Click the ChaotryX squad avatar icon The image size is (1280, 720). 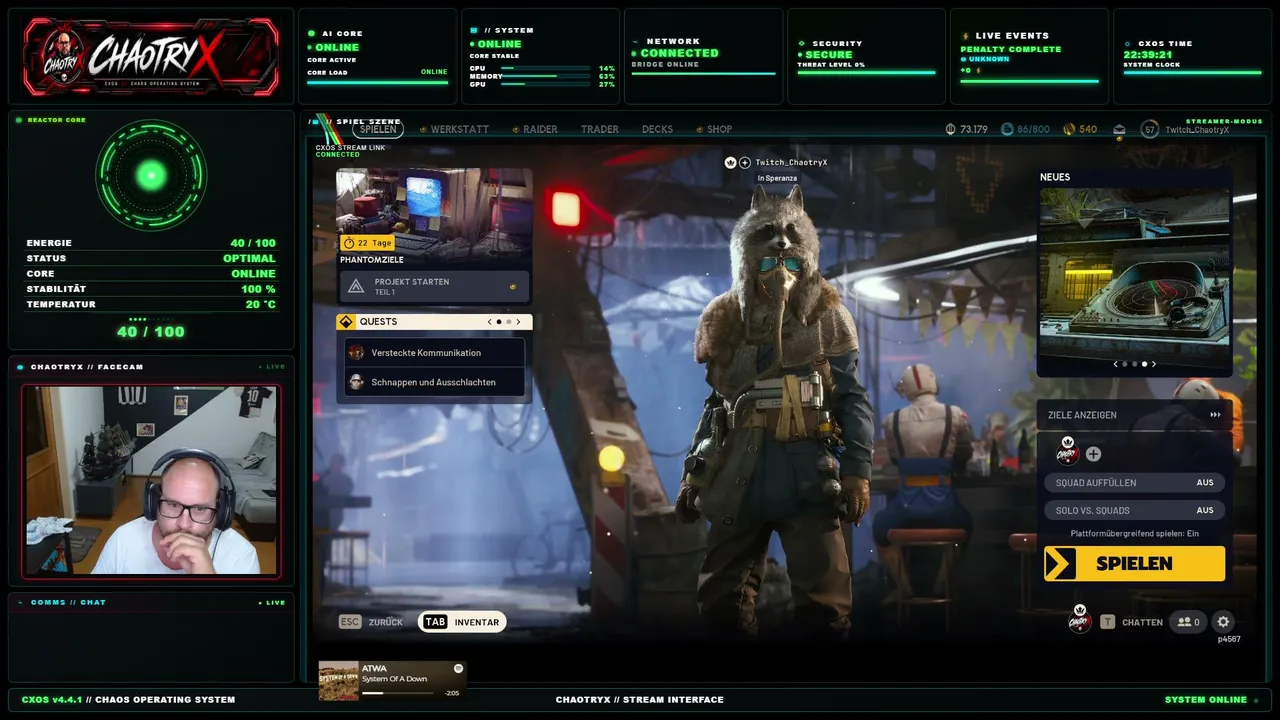1068,452
